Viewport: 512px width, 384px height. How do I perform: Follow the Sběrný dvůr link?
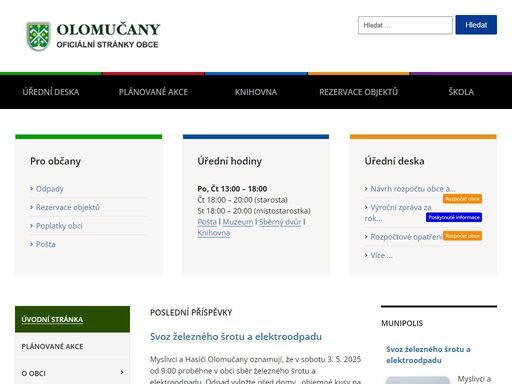280,222
